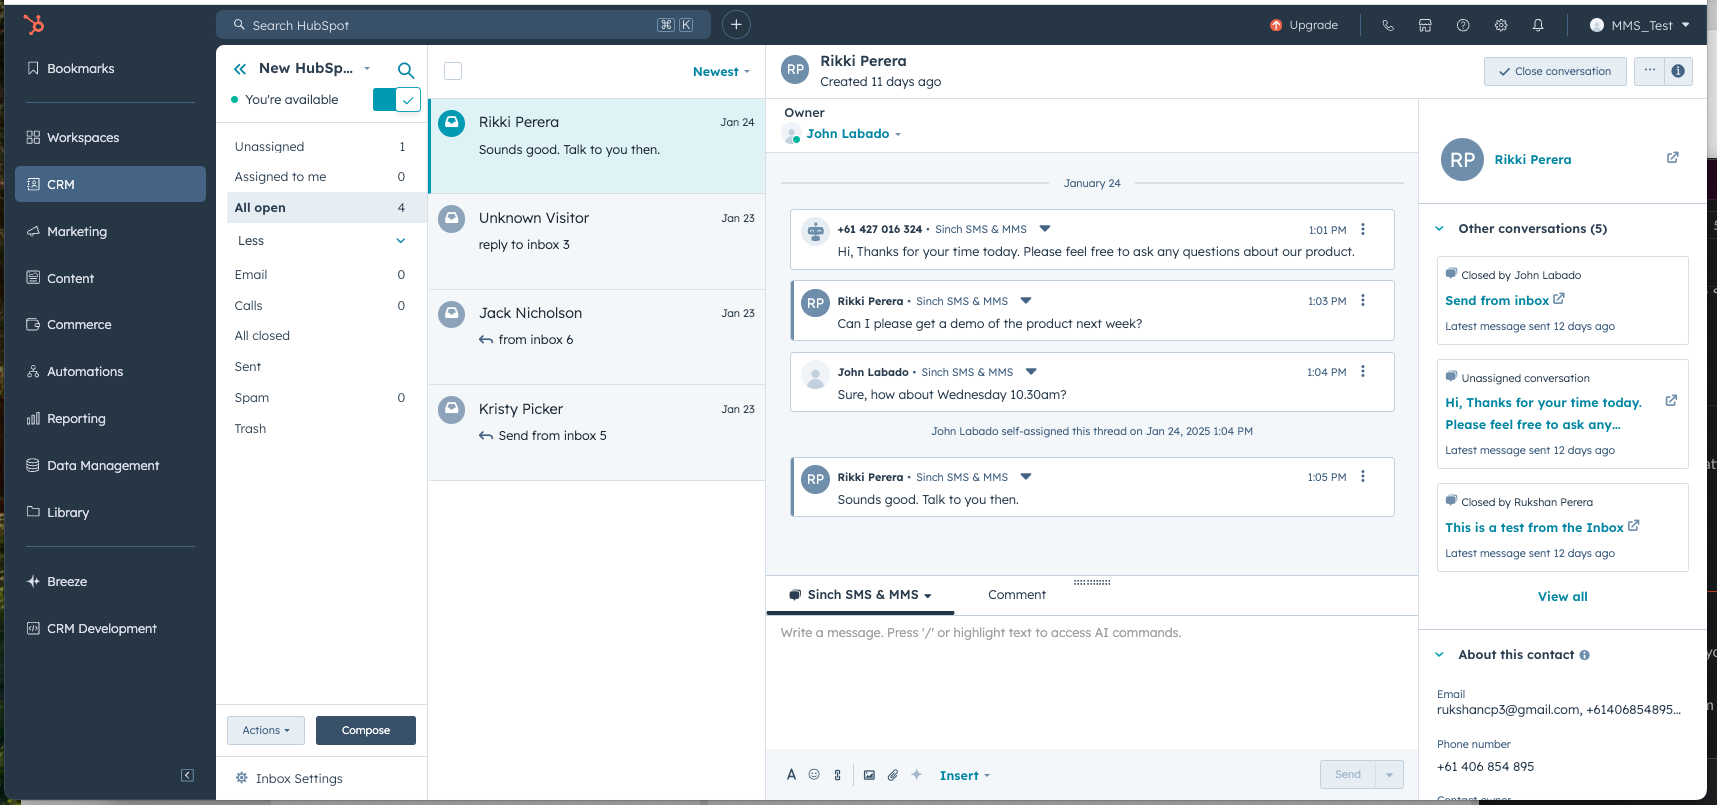Open Unknown Visitor conversation

pos(597,242)
